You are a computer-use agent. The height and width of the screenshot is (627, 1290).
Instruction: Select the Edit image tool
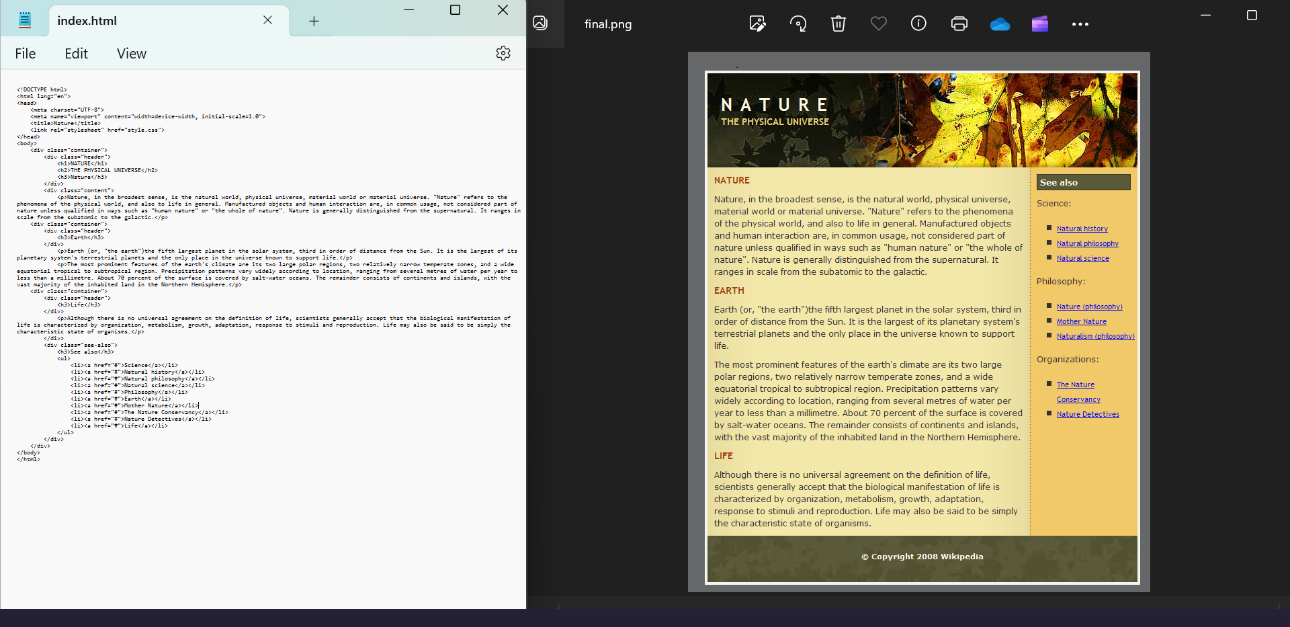(x=757, y=22)
